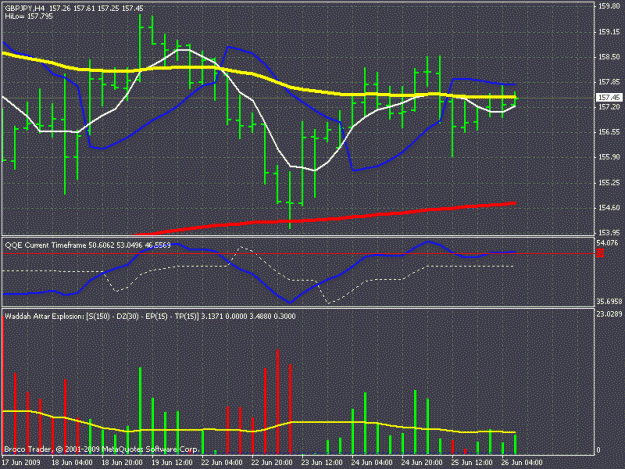The width and height of the screenshot is (625, 469).
Task: Select the 18 Jun 20:00 time label
Action: [x=122, y=462]
